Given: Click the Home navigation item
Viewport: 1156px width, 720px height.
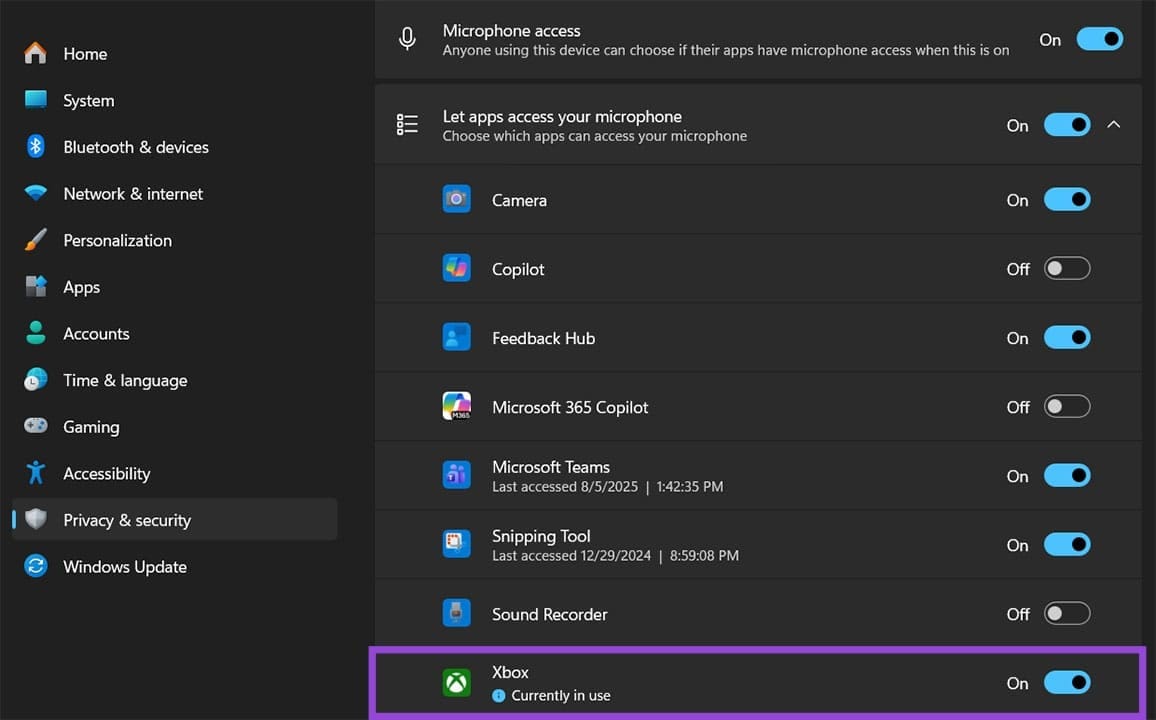Looking at the screenshot, I should [85, 53].
